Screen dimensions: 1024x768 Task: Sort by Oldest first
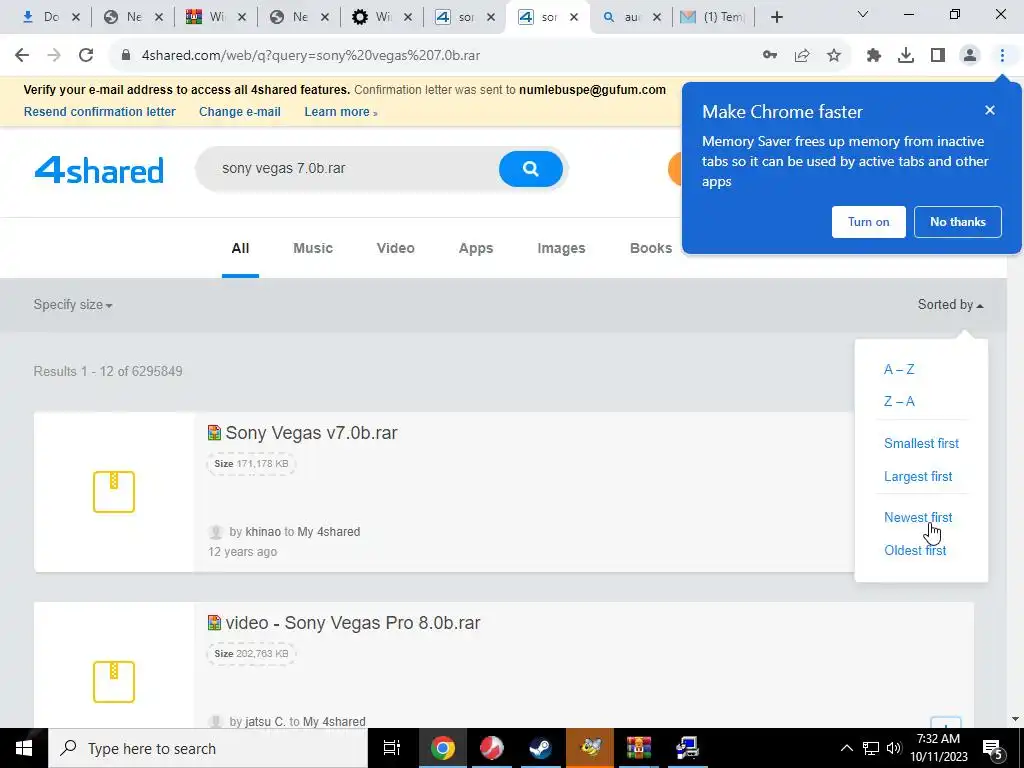915,551
